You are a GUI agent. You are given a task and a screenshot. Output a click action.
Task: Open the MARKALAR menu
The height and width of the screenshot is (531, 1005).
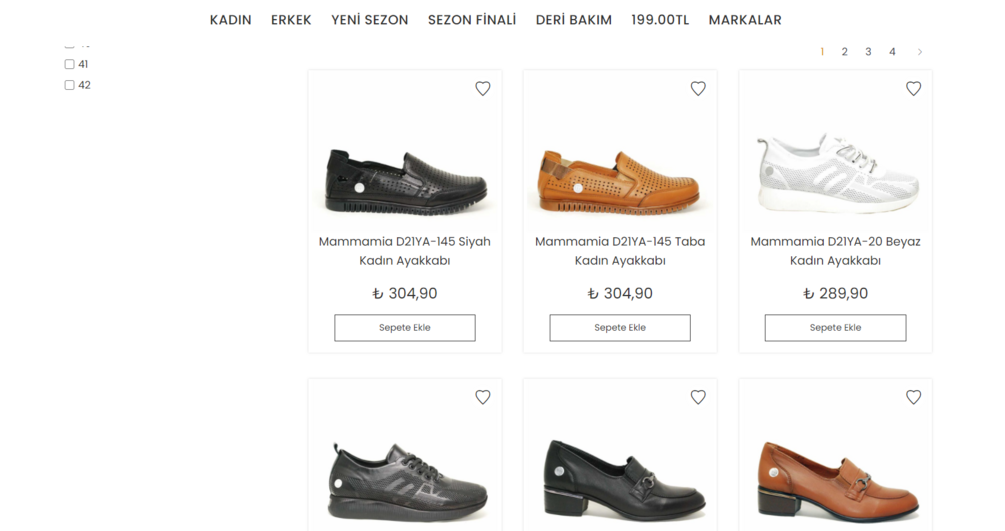pyautogui.click(x=745, y=20)
